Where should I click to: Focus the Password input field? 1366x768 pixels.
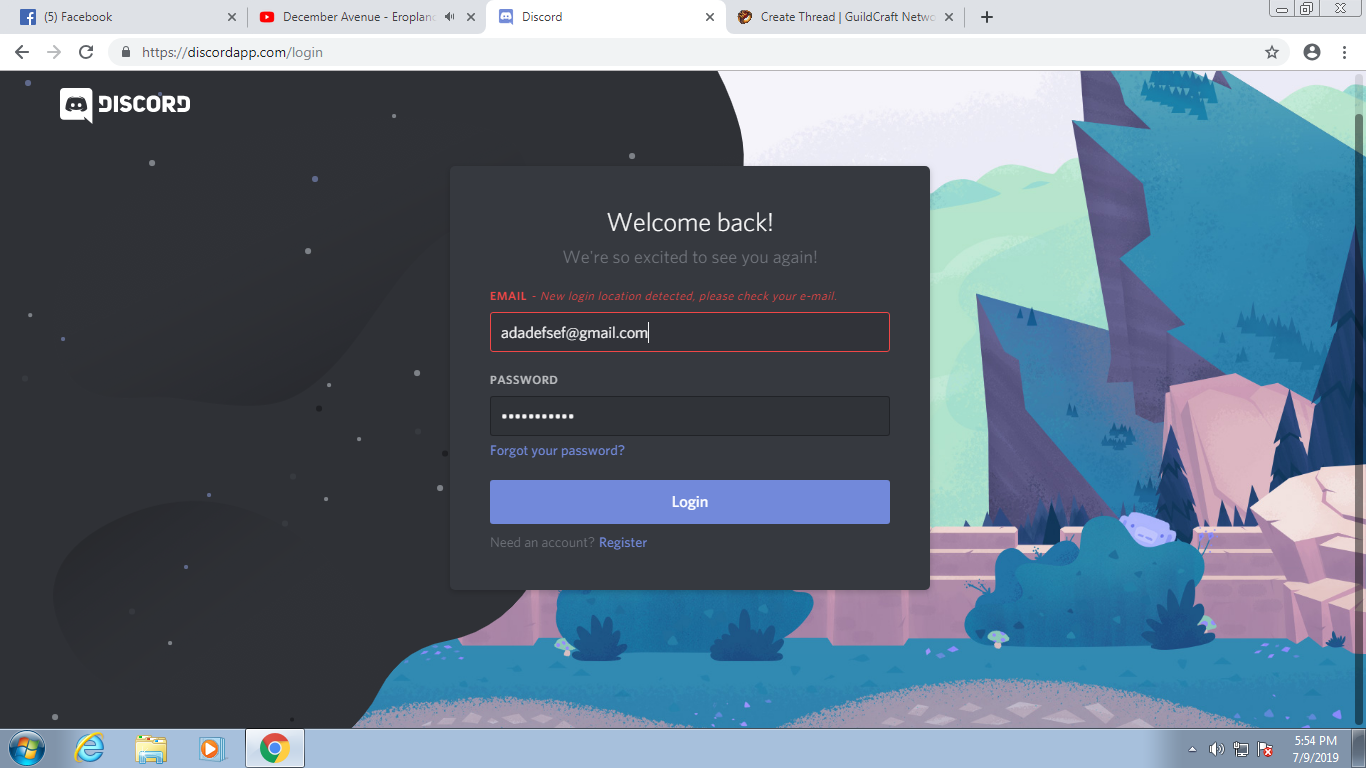pos(690,416)
